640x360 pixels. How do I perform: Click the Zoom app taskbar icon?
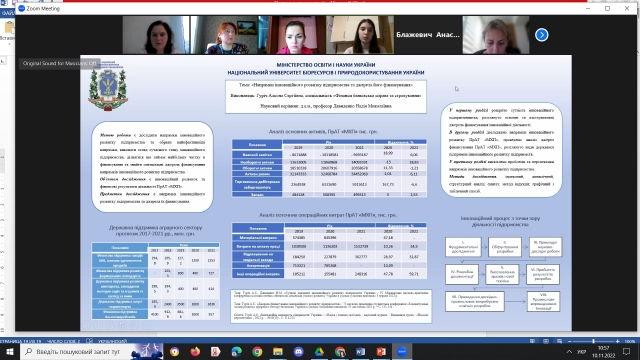[x=402, y=351]
